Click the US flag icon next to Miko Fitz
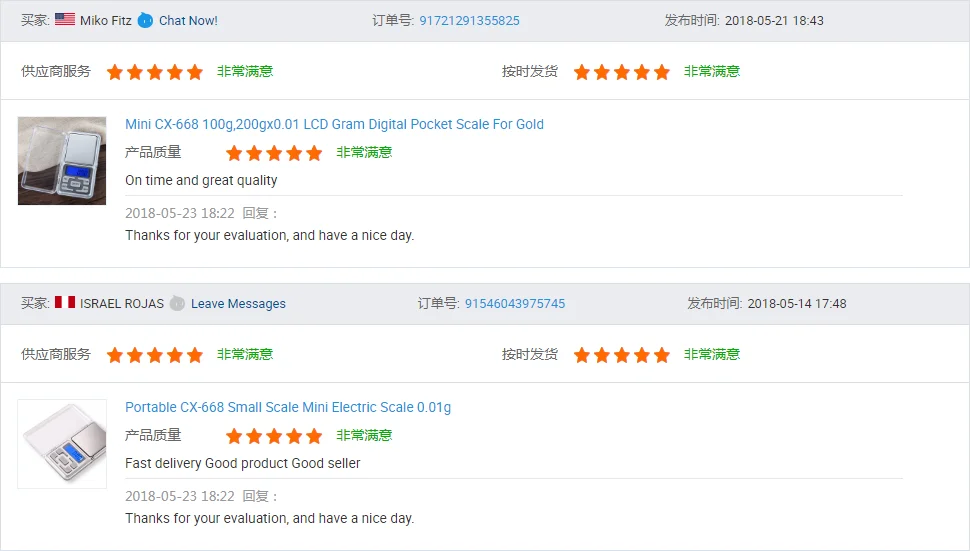This screenshot has width=970, height=551. [65, 20]
